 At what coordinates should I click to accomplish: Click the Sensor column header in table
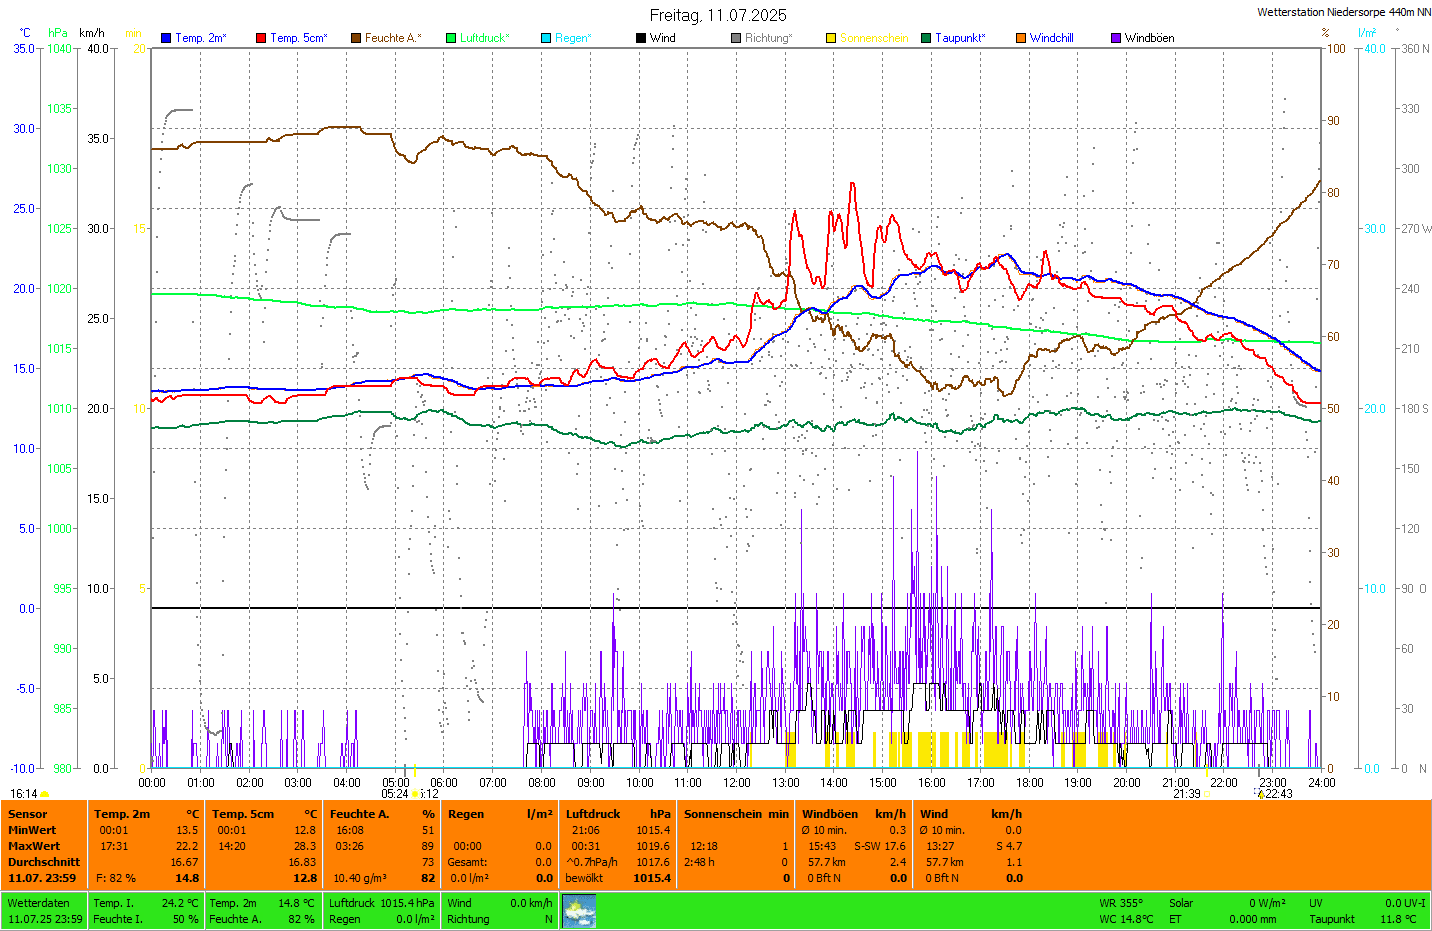pos(28,814)
